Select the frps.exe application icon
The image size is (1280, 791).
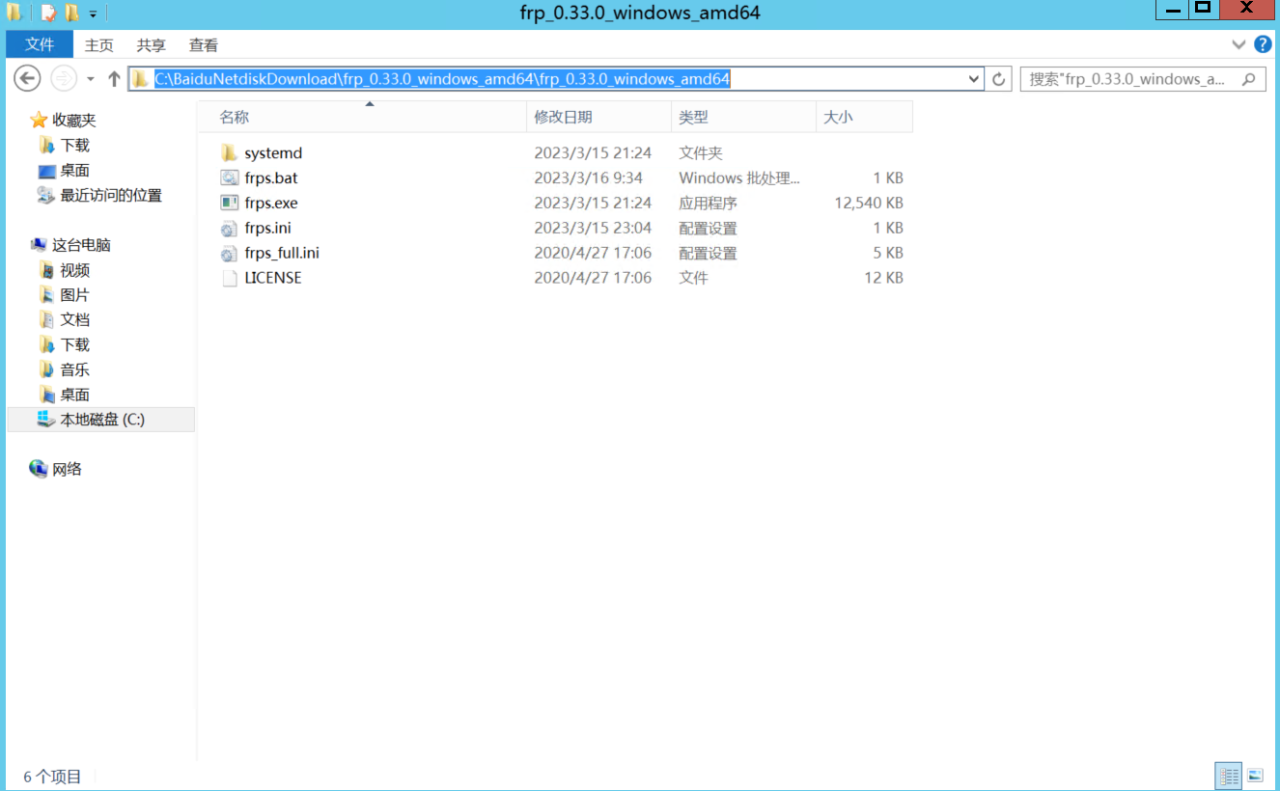point(229,203)
